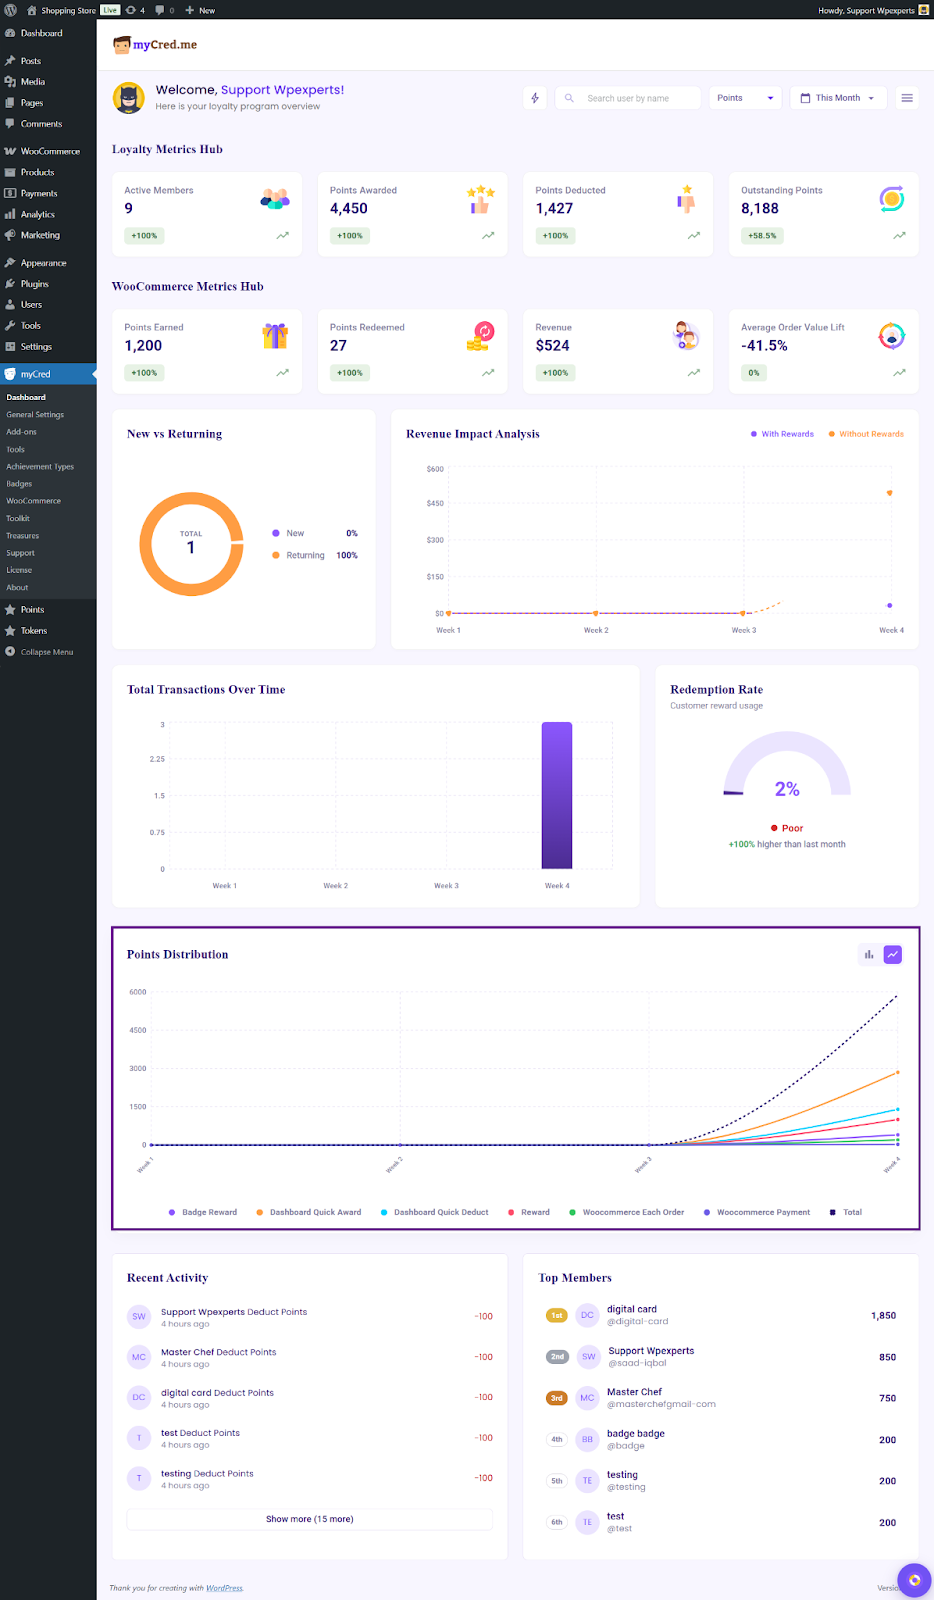The width and height of the screenshot is (934, 1600).
Task: Open WooCommerce in the sidebar menu
Action: tap(50, 151)
